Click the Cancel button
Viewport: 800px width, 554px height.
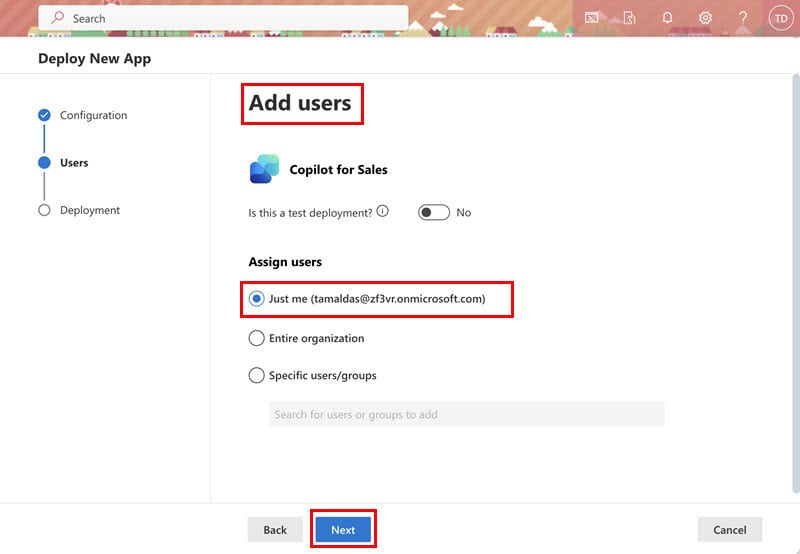coord(730,530)
